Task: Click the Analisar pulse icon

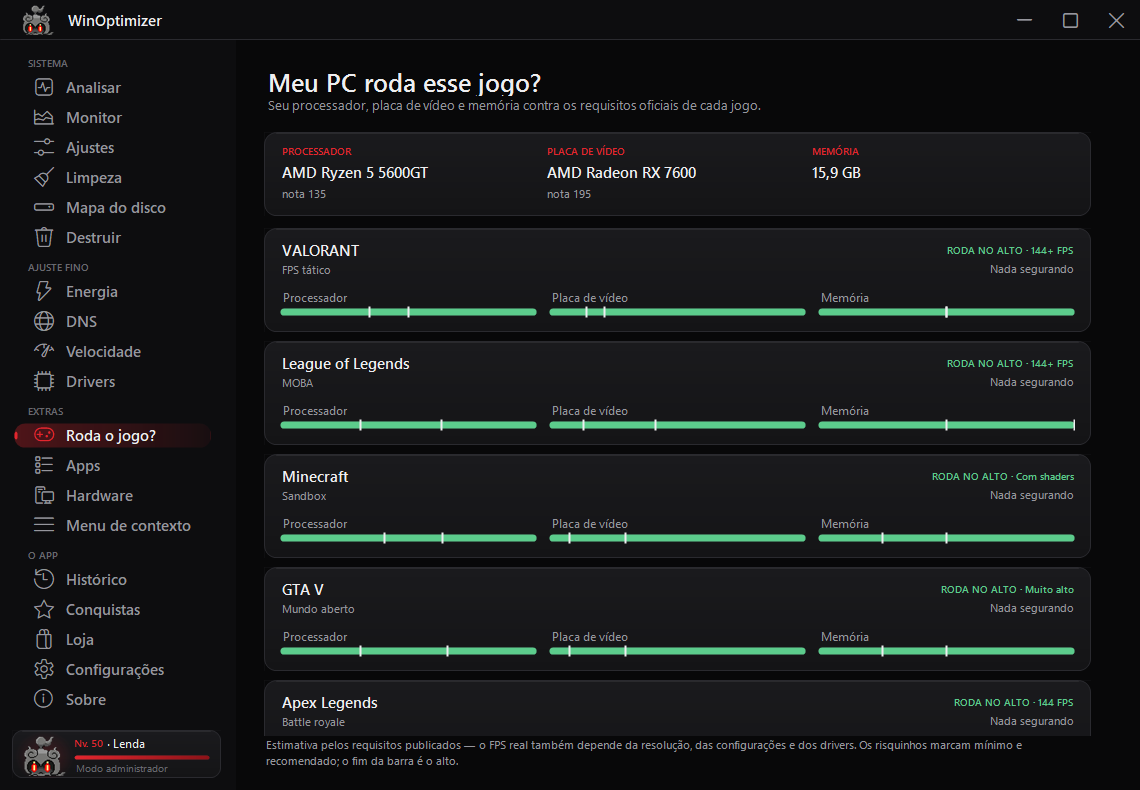Action: [44, 87]
